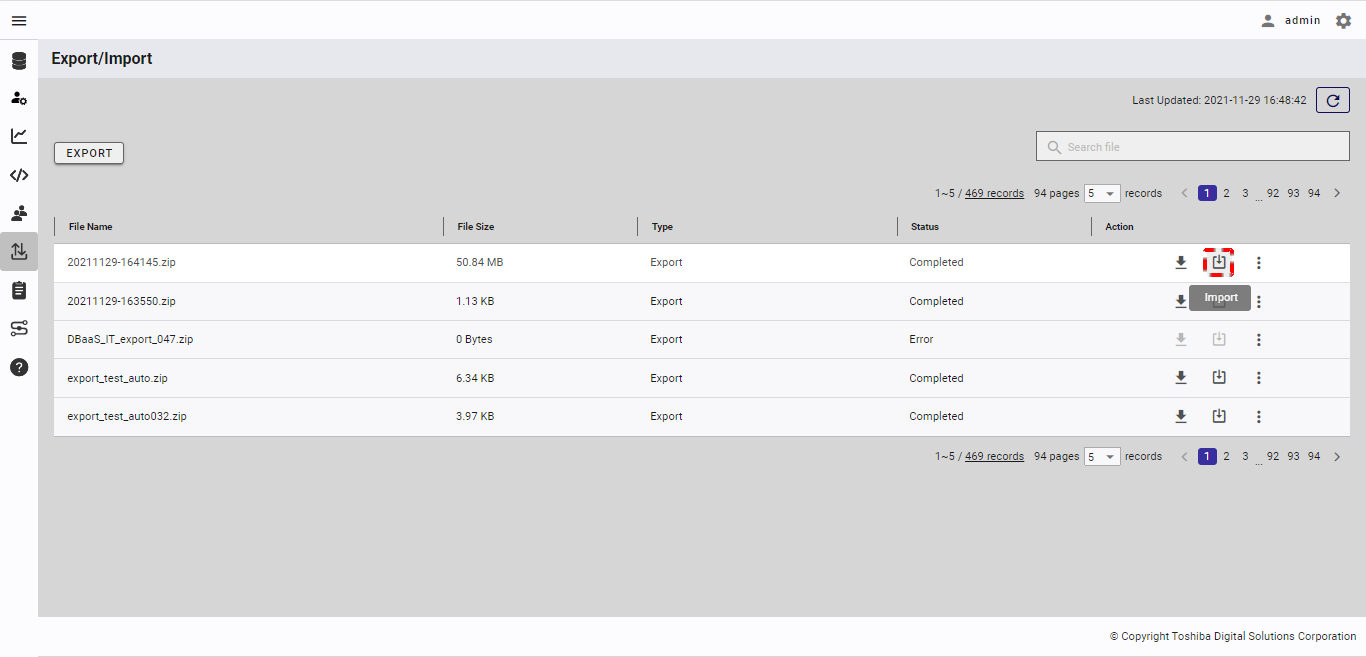
Task: Open the group users icon in sidebar
Action: pyautogui.click(x=19, y=213)
